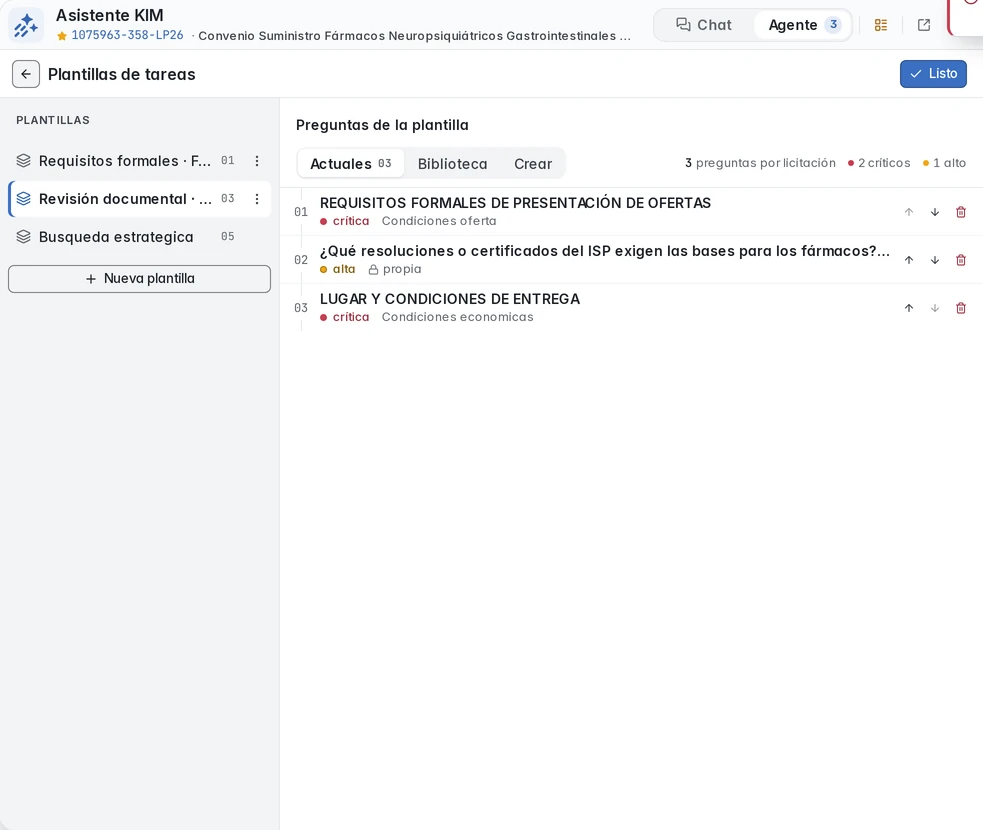Create a new template with Nueva plantilla
Viewport: 983px width, 830px height.
point(139,278)
